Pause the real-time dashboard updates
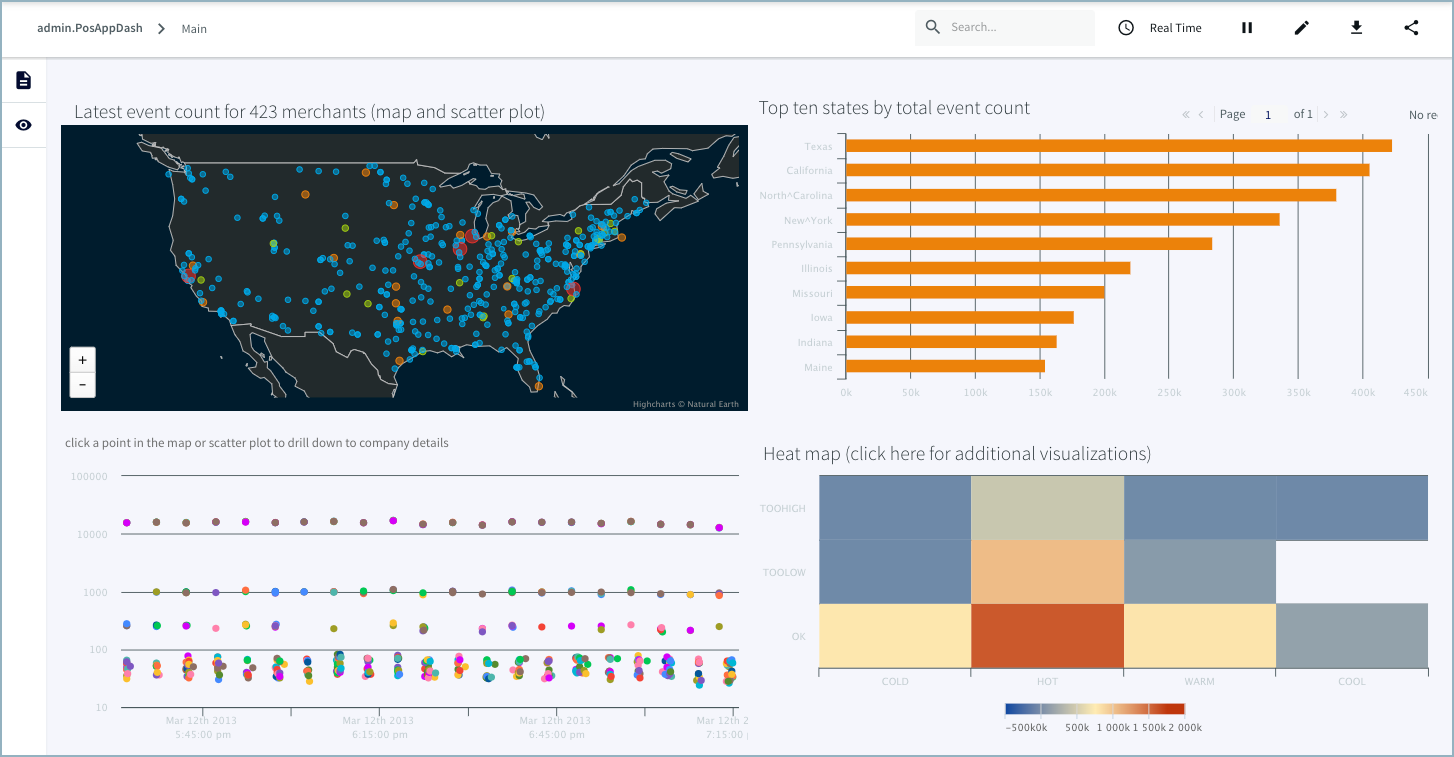1454x757 pixels. (1247, 28)
